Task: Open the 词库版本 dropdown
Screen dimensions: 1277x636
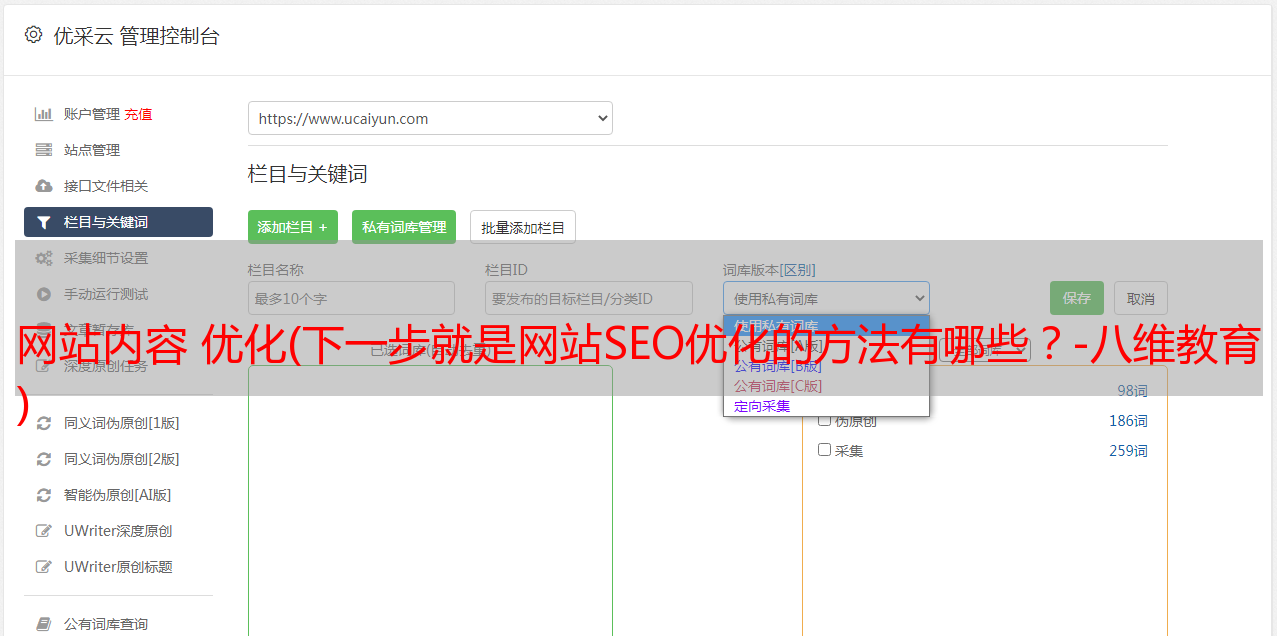Action: pyautogui.click(x=826, y=298)
